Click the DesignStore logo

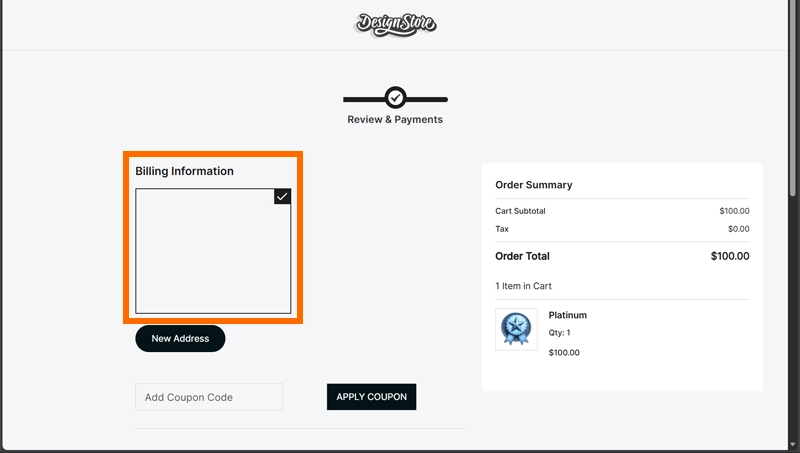point(396,23)
